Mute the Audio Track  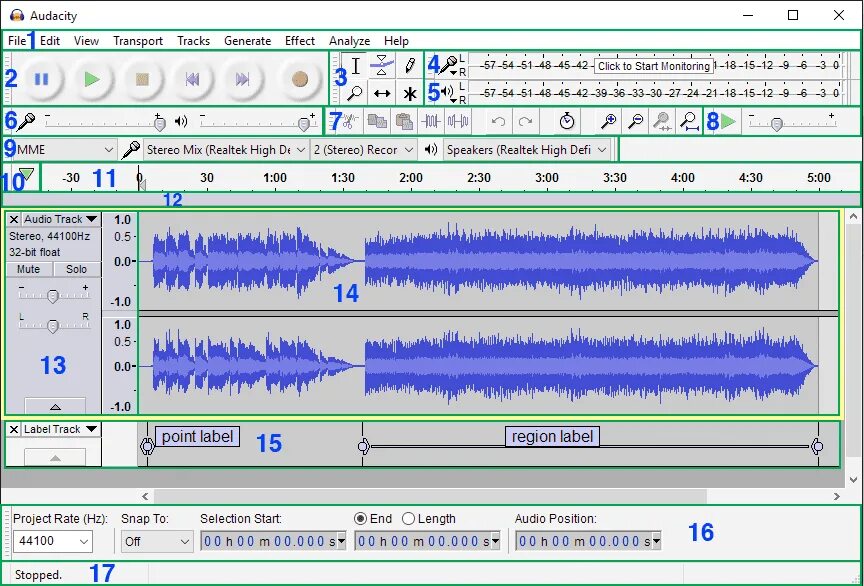click(29, 269)
